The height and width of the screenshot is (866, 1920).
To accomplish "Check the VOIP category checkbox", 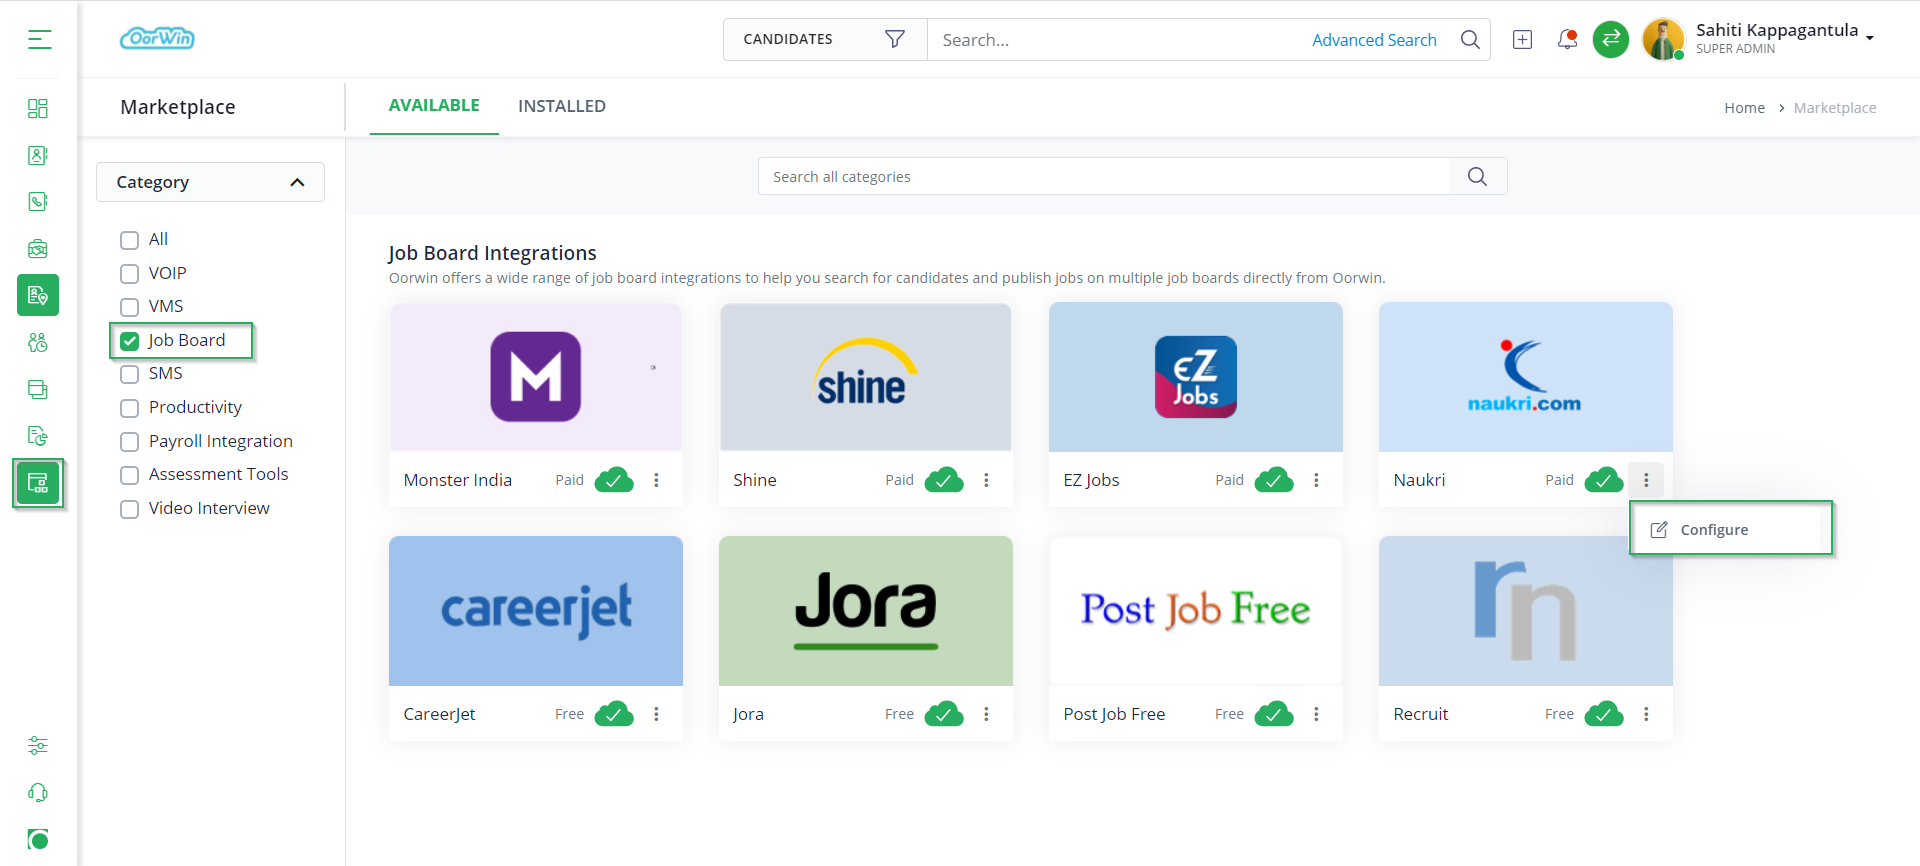I will click(129, 274).
